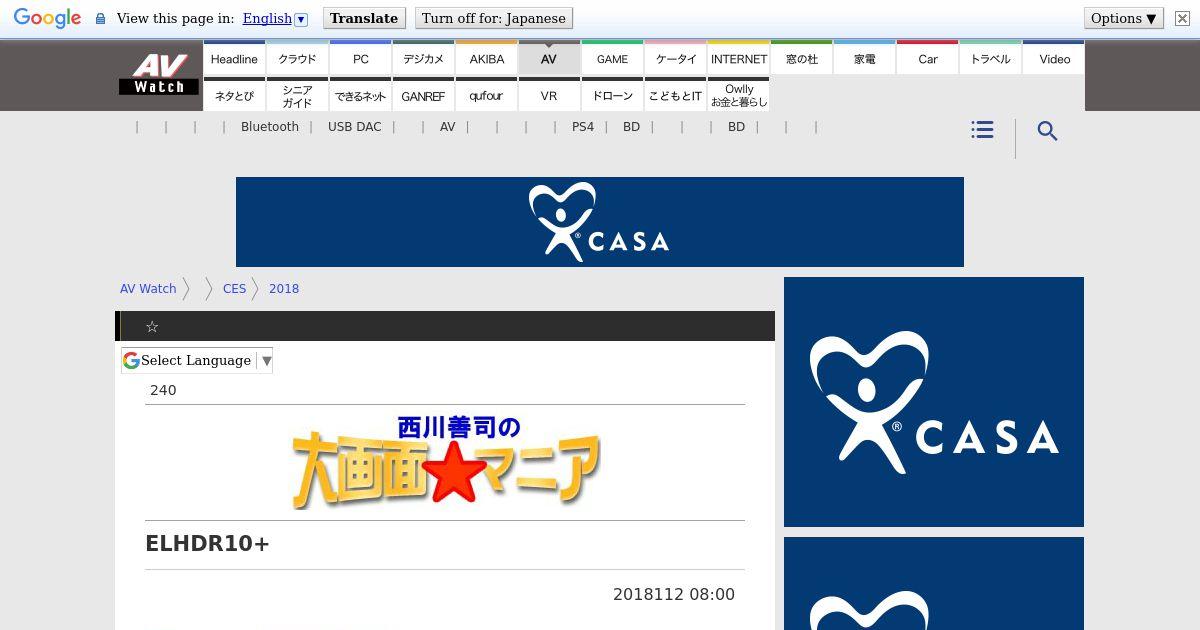Click the AV Watch logo

point(159,75)
